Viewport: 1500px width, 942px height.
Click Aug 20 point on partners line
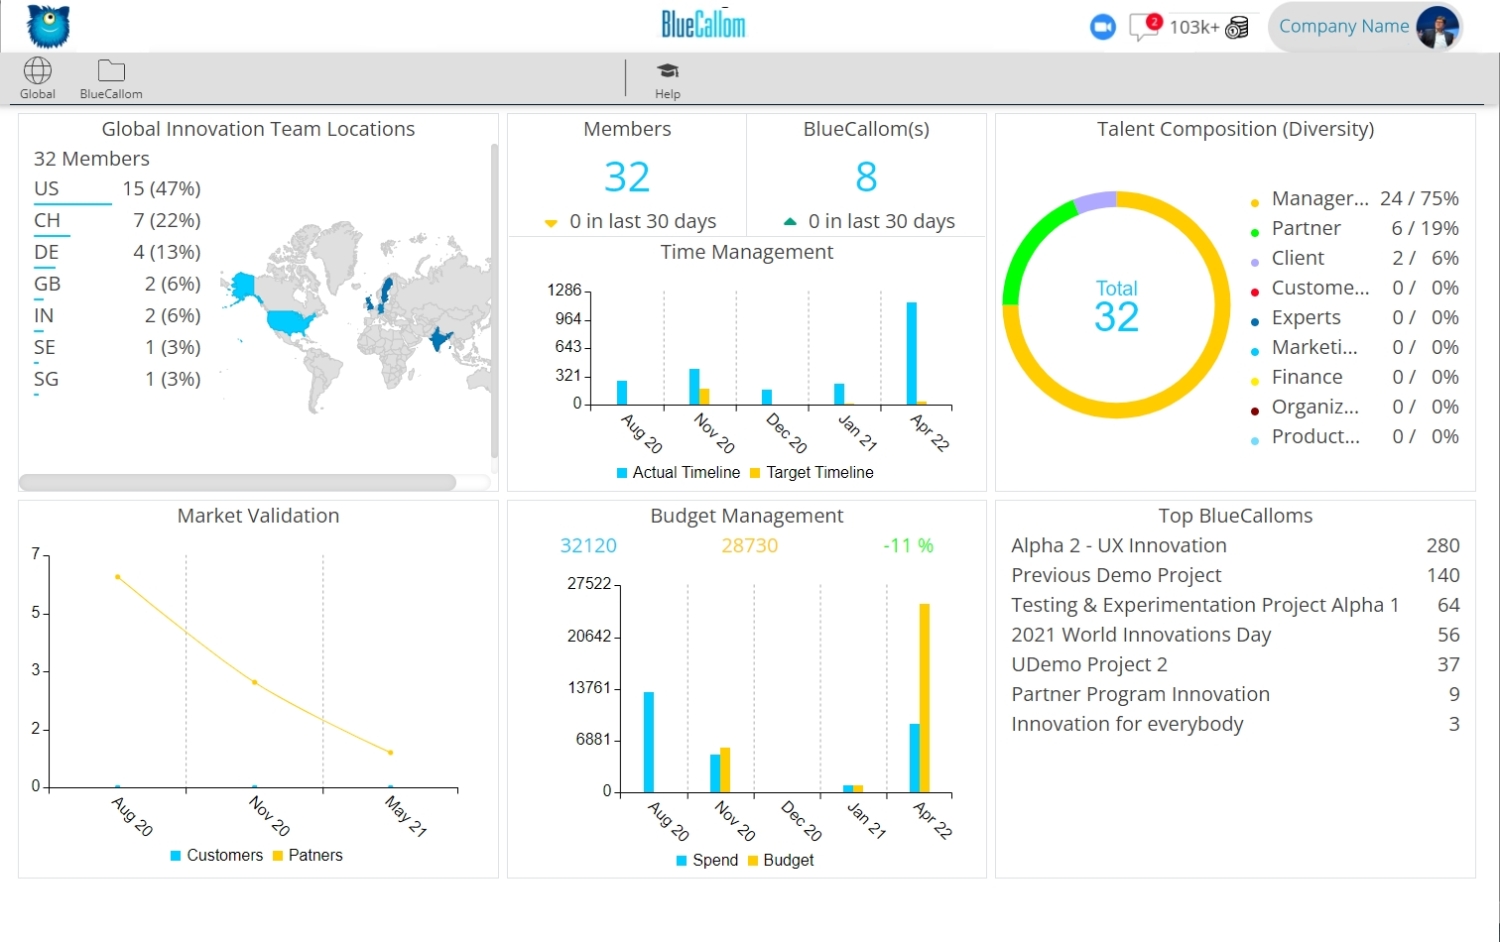coord(118,577)
